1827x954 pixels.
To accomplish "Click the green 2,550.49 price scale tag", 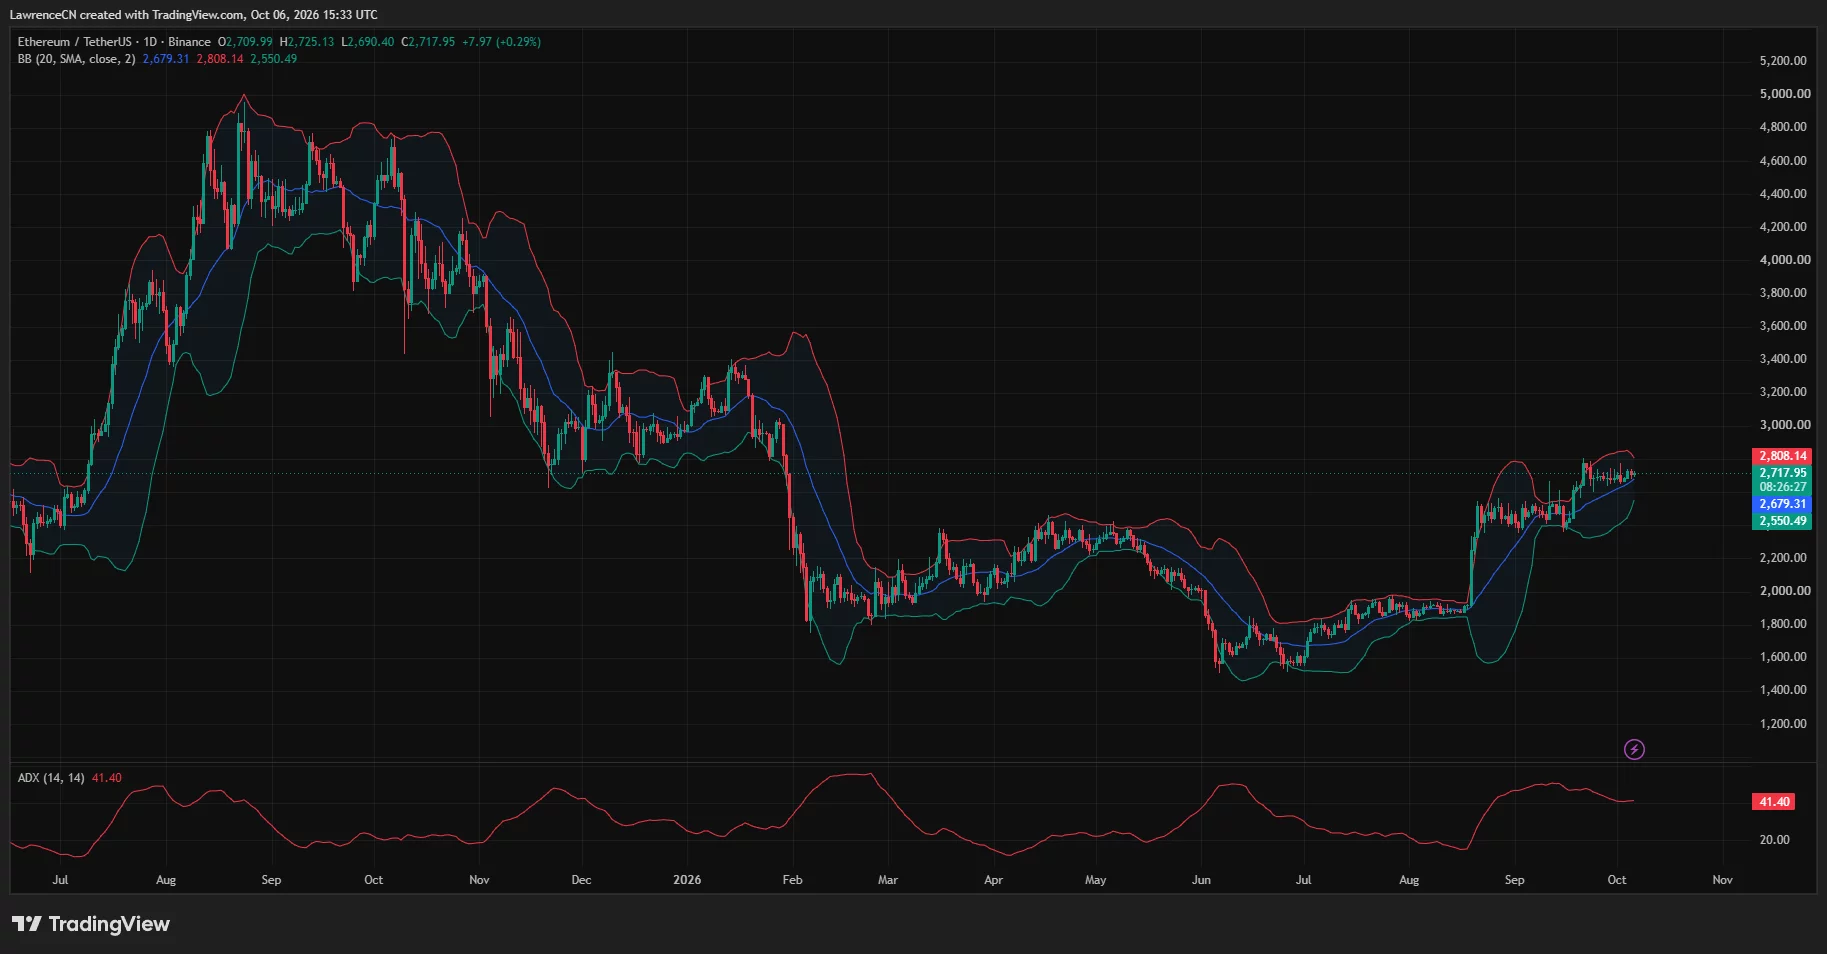I will tap(1783, 521).
